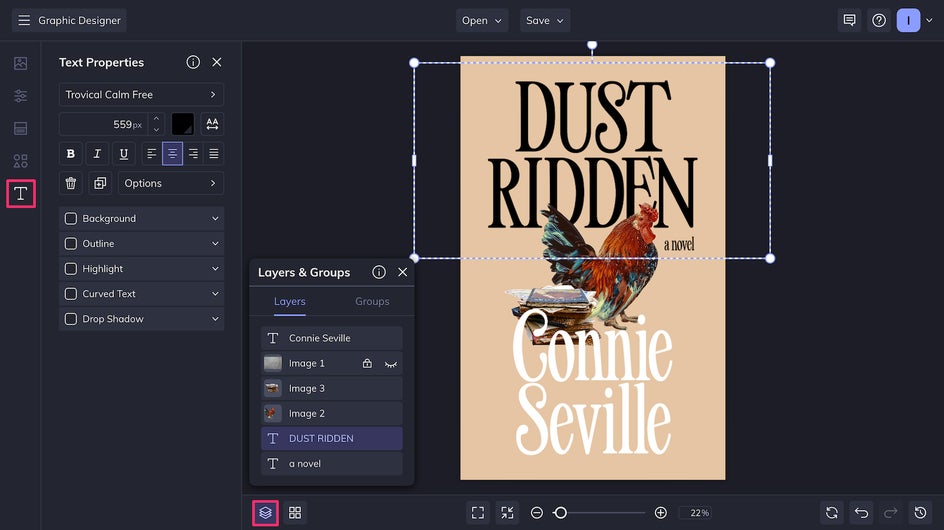Apply bold formatting to text
944x530 pixels.
tap(71, 154)
